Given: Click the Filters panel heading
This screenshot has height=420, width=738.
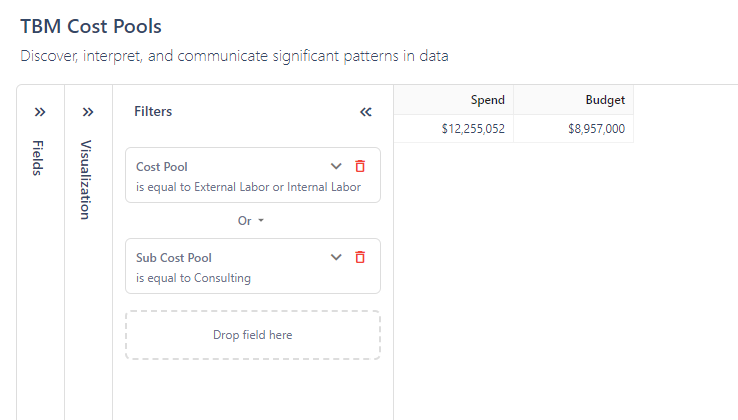Looking at the screenshot, I should 153,112.
